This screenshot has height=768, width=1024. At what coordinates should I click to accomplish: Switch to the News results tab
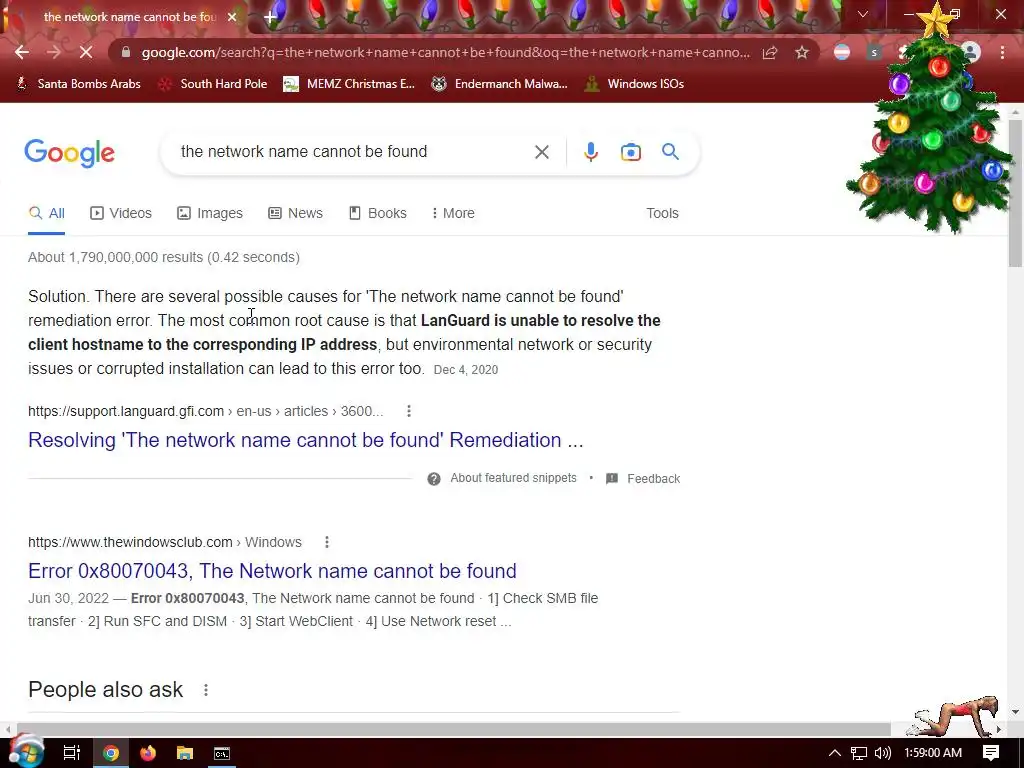click(x=295, y=213)
